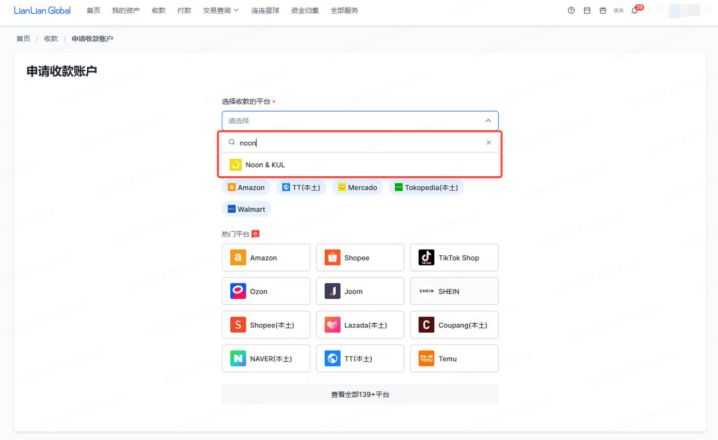Select the Shopee platform card label
The height and width of the screenshot is (440, 718).
tap(357, 258)
